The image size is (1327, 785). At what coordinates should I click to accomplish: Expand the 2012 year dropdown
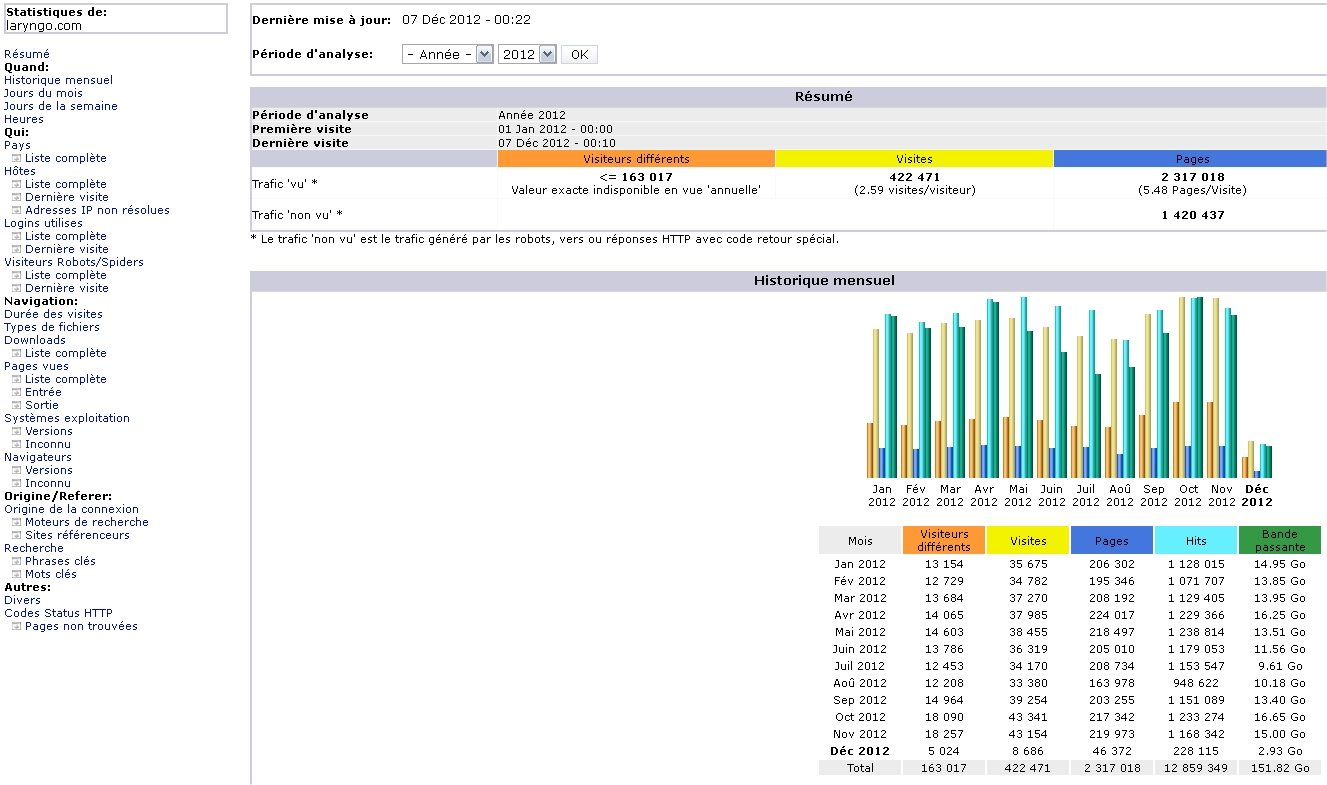click(x=526, y=55)
